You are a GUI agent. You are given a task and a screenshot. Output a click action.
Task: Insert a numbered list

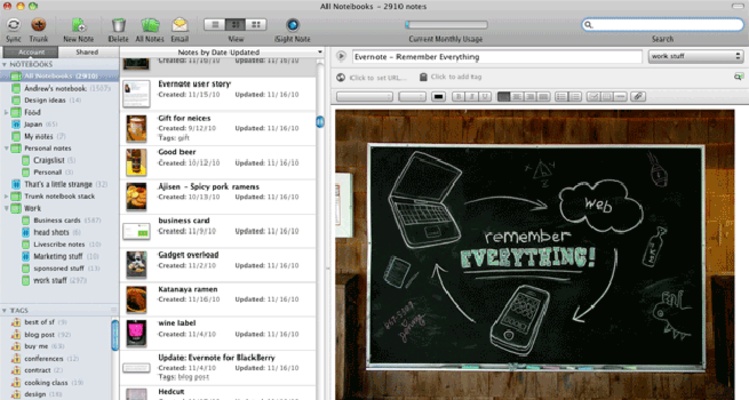575,97
